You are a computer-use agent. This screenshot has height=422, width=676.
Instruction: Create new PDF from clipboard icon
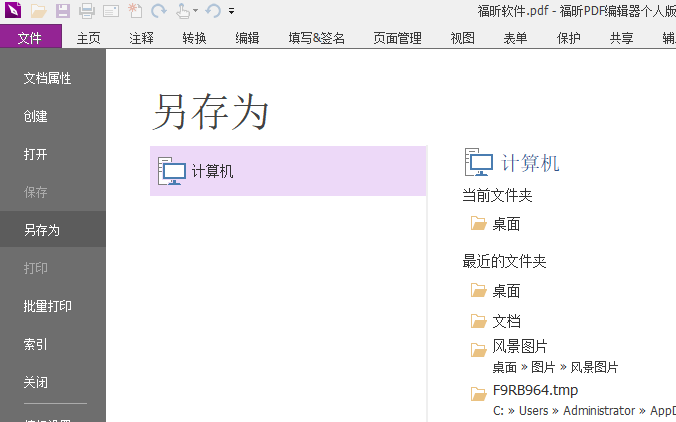pos(135,11)
